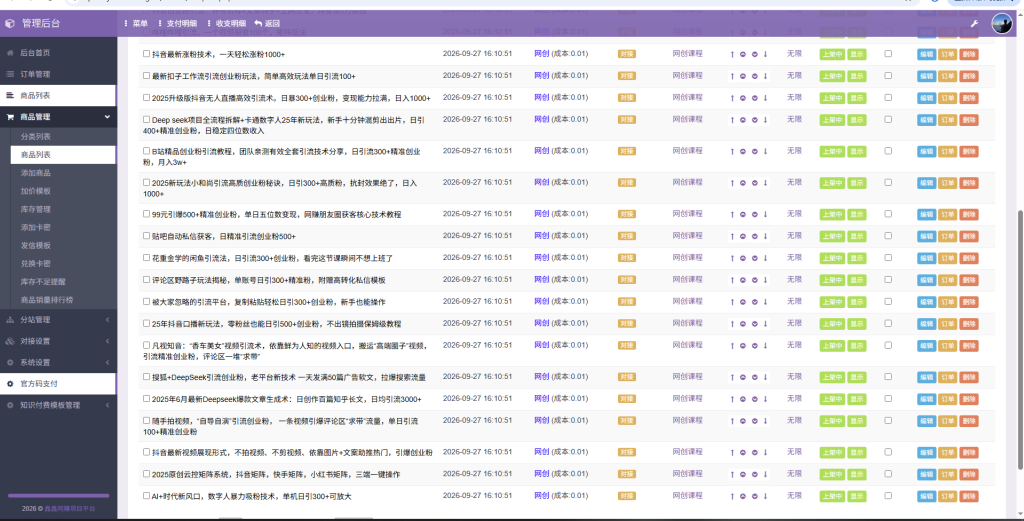Tick the checkbox before the 评论区野路子 title
The width and height of the screenshot is (1024, 521).
[x=147, y=279]
